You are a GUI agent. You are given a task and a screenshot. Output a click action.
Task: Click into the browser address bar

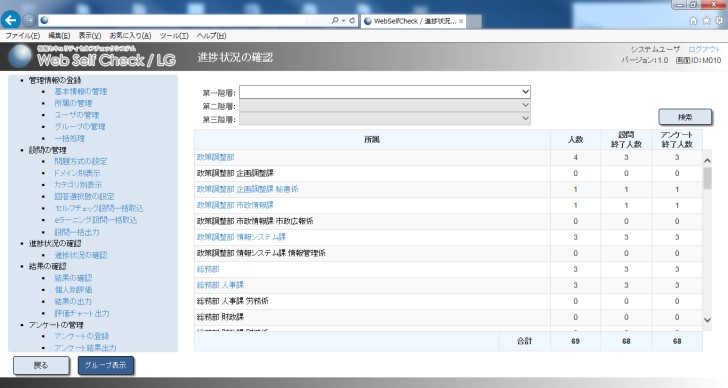click(186, 20)
